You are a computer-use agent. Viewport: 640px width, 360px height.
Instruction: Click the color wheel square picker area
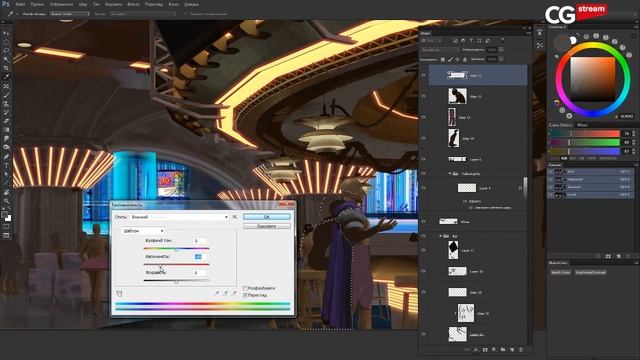[x=593, y=79]
